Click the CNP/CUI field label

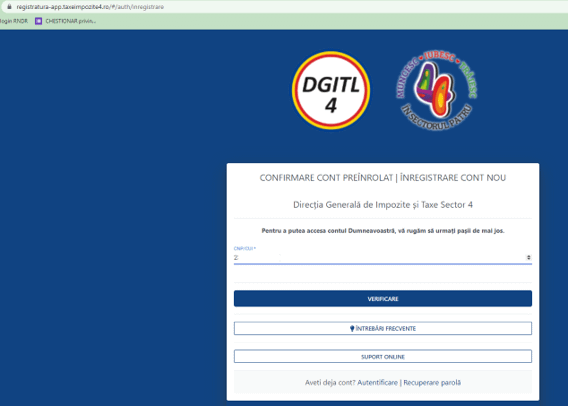[x=245, y=248]
